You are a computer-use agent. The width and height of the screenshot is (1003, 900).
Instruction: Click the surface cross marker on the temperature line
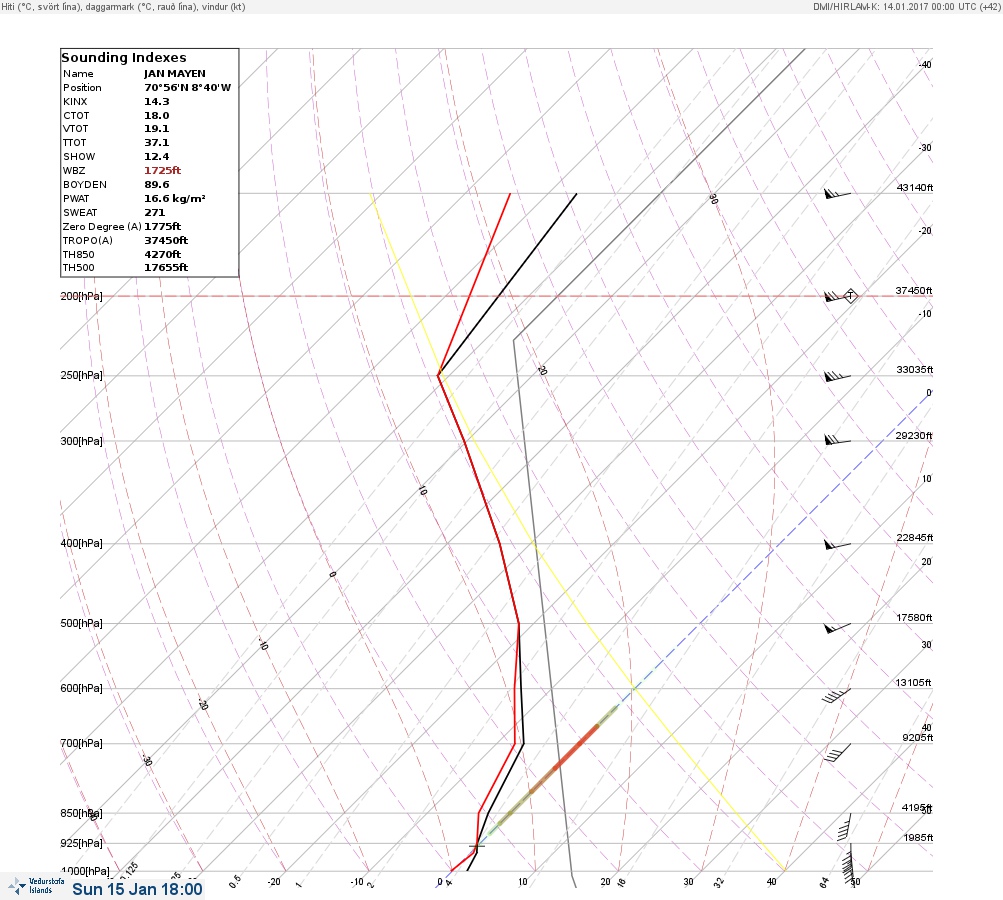coord(477,846)
